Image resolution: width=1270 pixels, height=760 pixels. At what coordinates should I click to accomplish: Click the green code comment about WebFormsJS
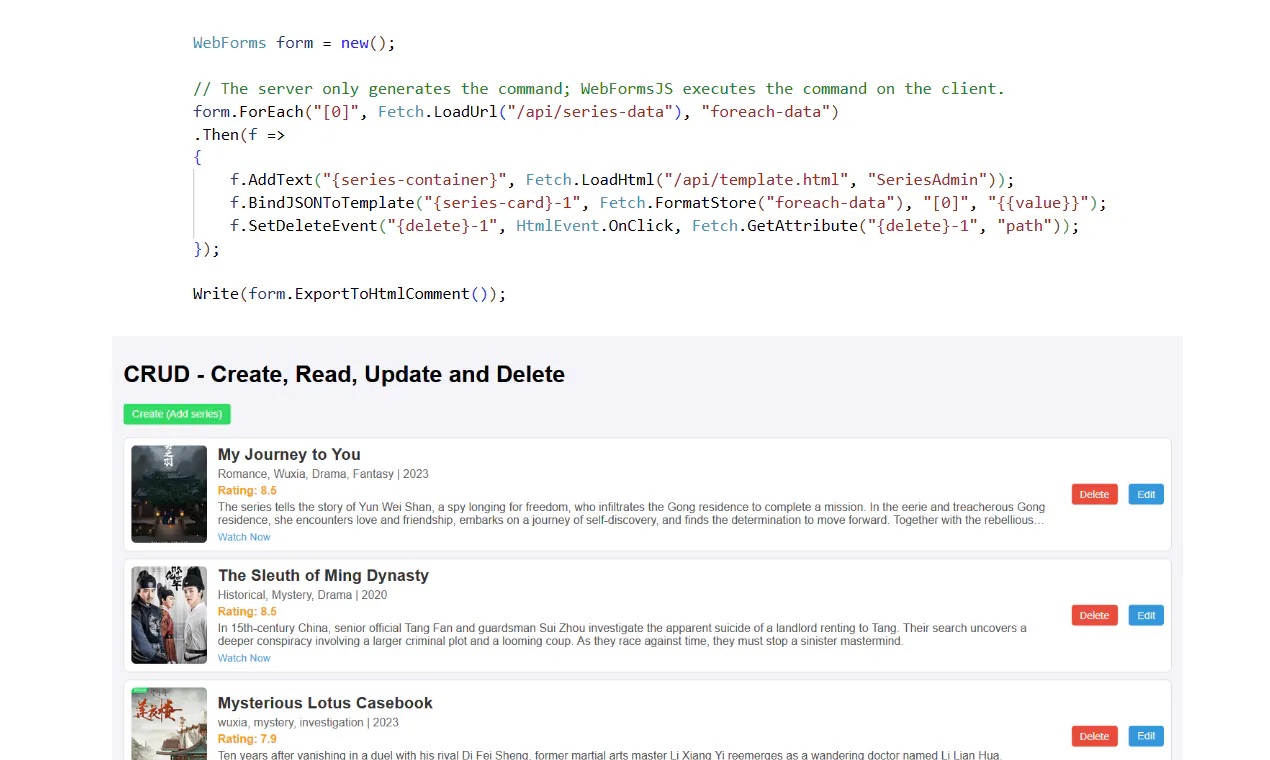point(599,89)
